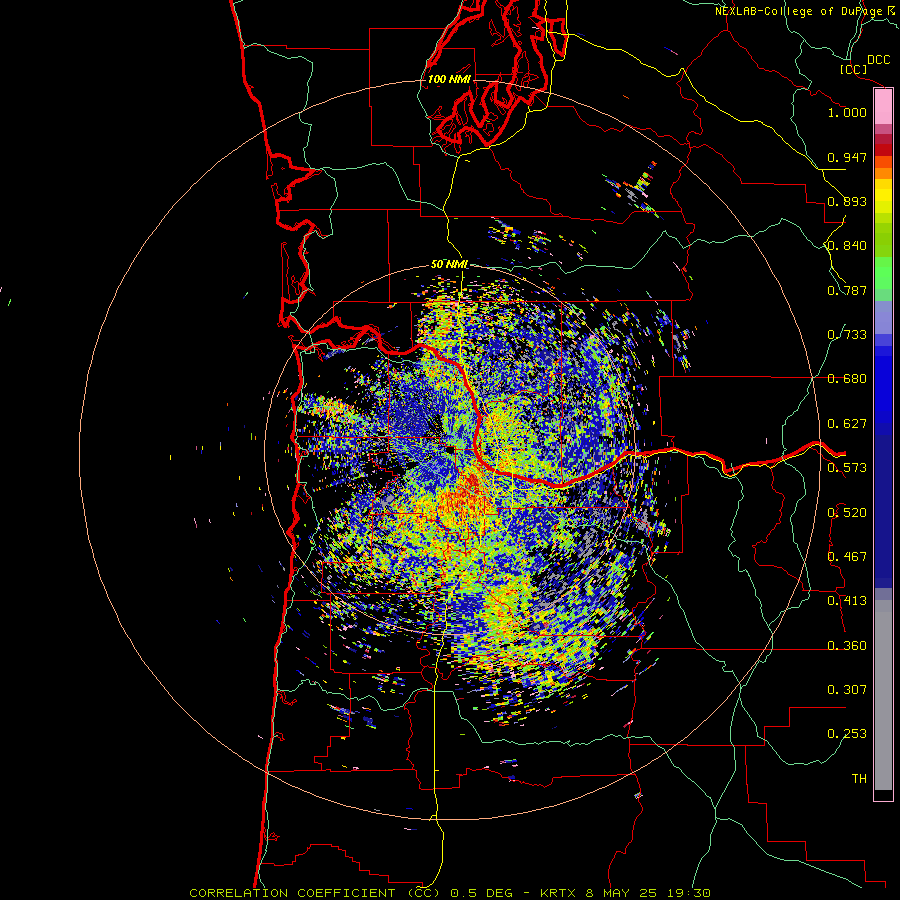
Task: Pick the bright green segment of the color bar
Action: tap(883, 273)
